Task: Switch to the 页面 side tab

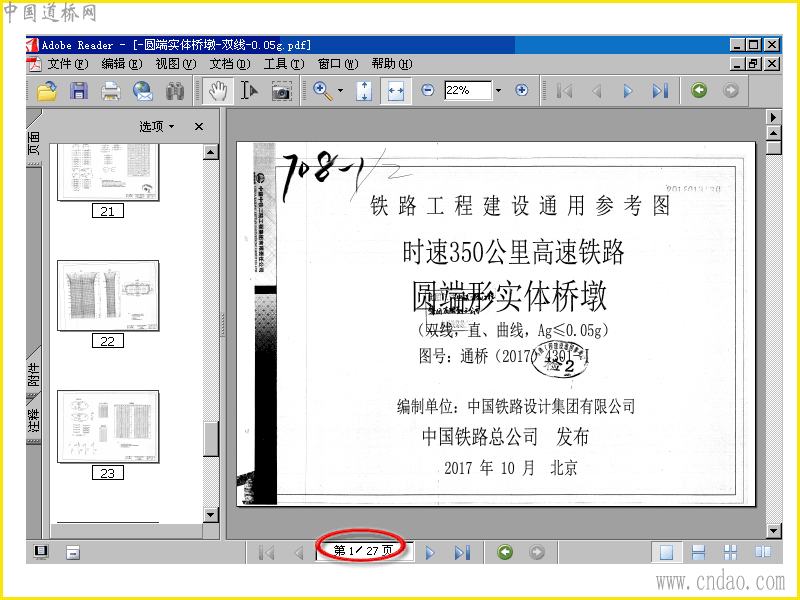Action: click(34, 142)
